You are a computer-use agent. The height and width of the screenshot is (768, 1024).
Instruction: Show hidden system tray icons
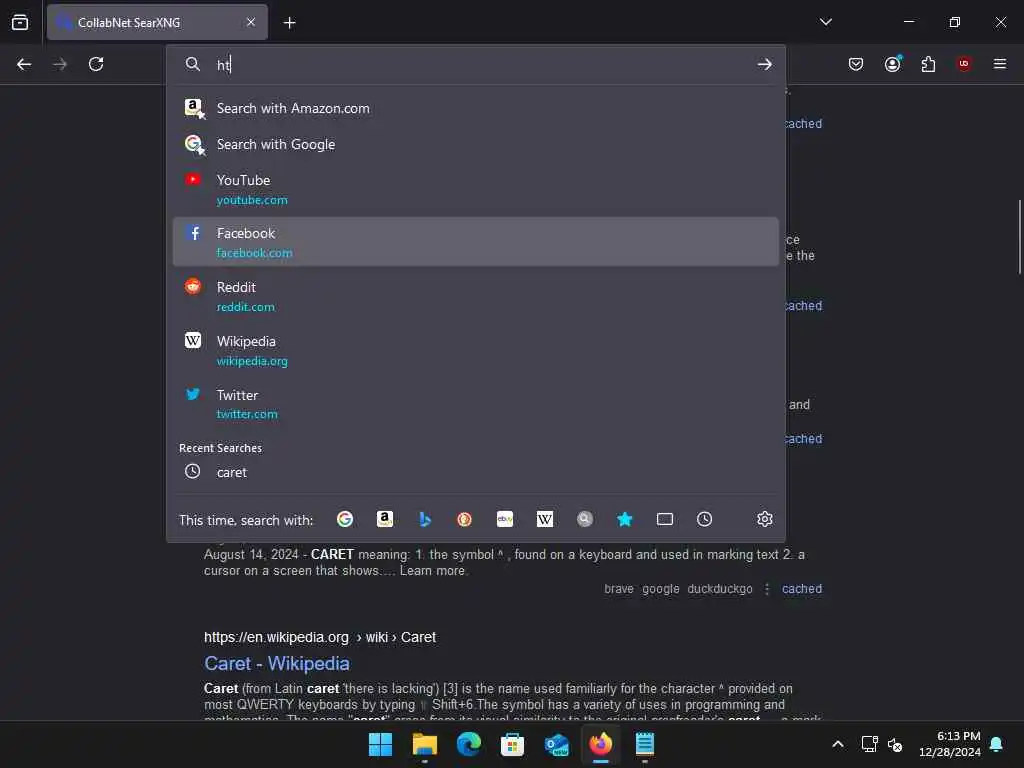tap(838, 744)
